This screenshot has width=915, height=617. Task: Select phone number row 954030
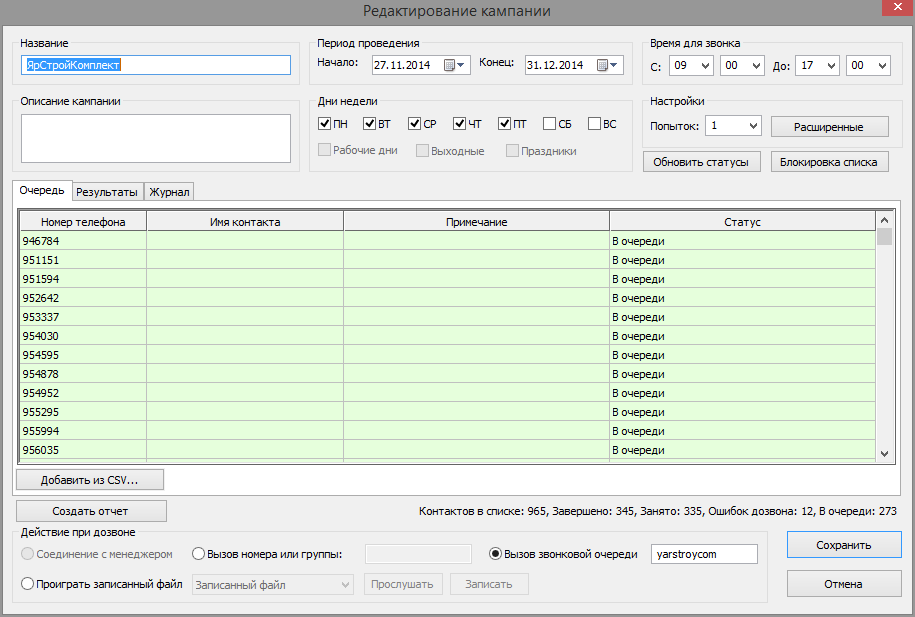448,336
